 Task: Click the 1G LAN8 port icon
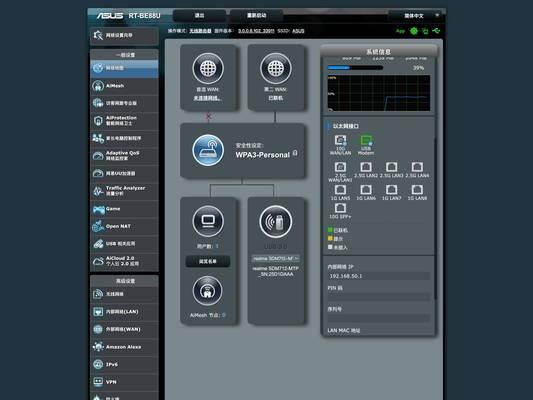(x=417, y=190)
